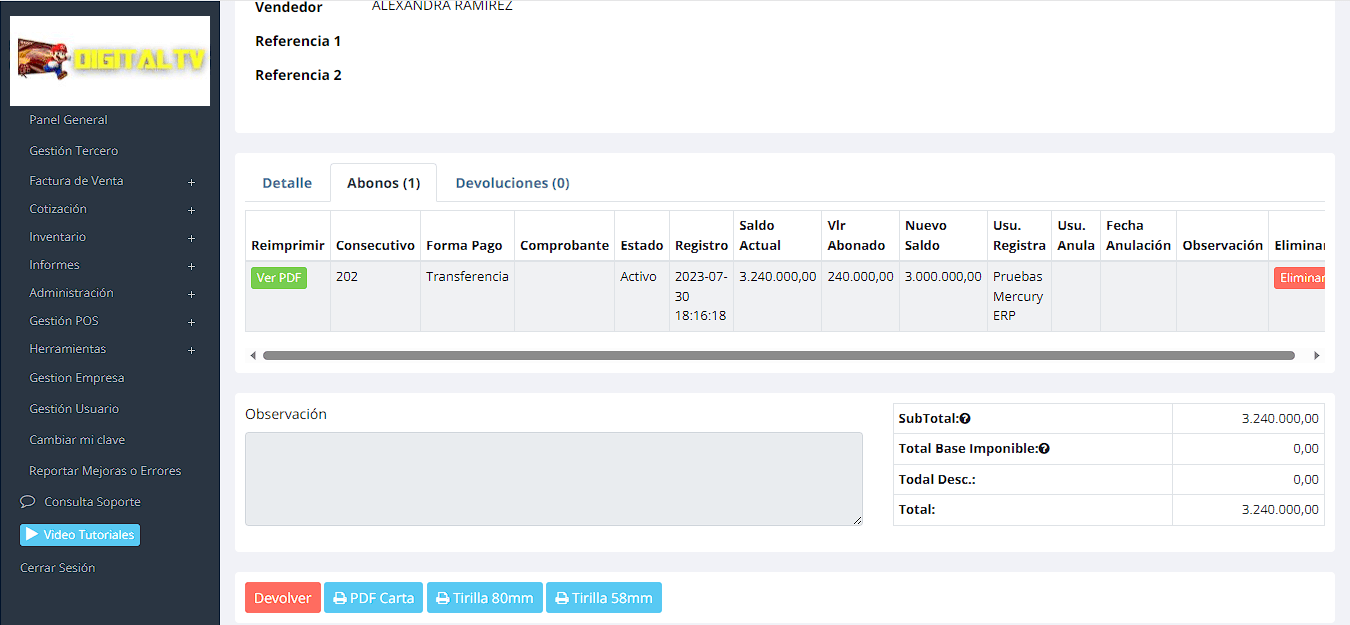Print PDF Carta document
This screenshot has height=625, width=1350.
coord(373,598)
